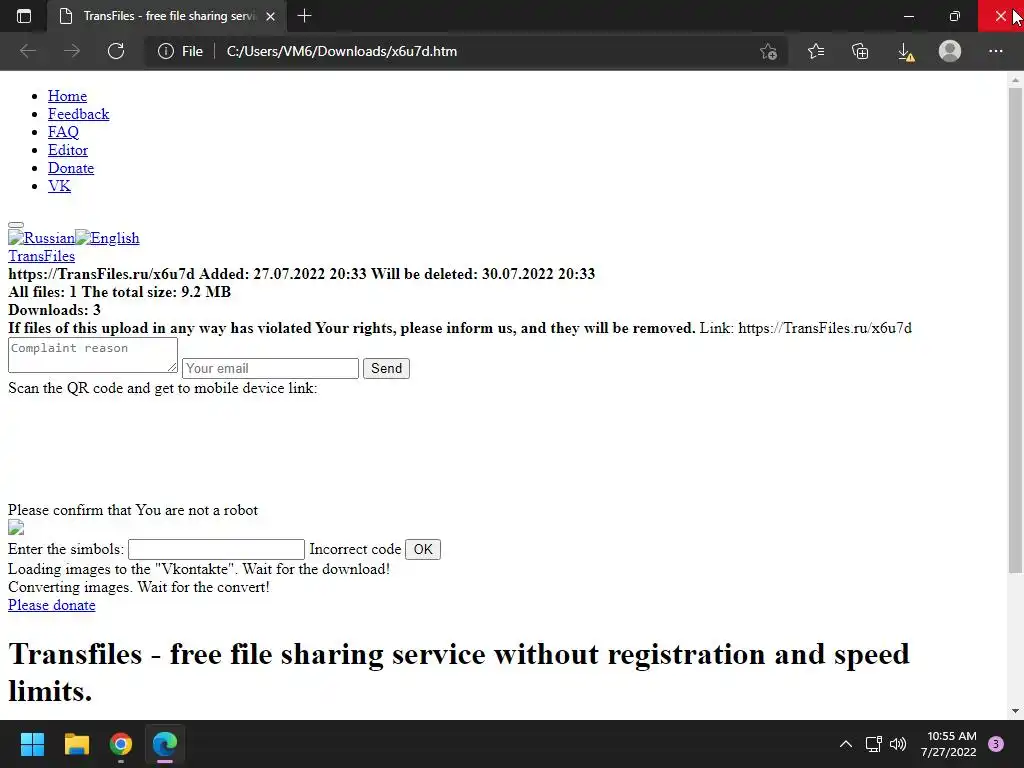This screenshot has height=768, width=1024.
Task: Switch language to English
Action: tap(107, 238)
